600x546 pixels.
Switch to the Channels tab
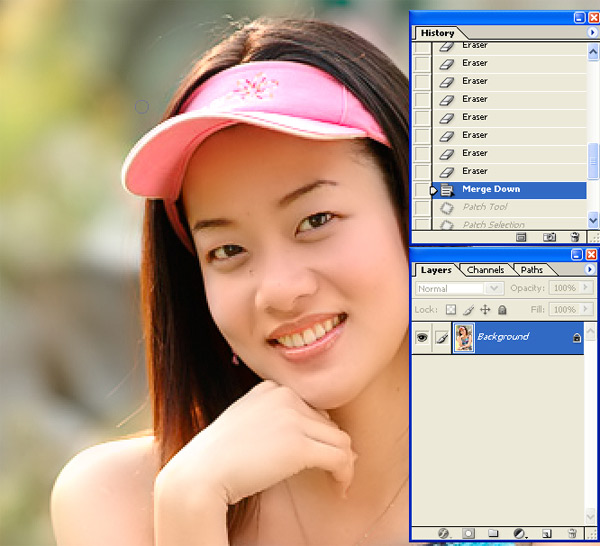pos(485,270)
